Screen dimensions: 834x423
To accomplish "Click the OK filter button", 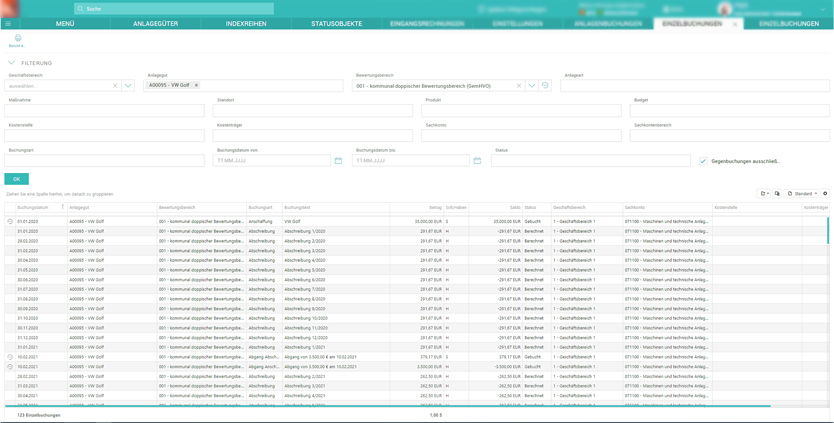I will pos(16,179).
